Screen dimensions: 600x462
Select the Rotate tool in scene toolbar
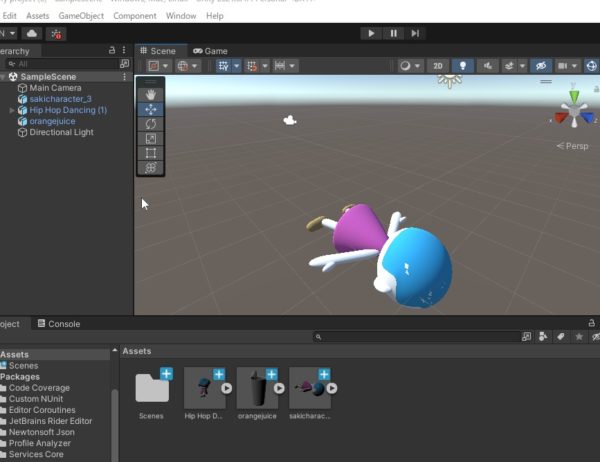tap(150, 124)
